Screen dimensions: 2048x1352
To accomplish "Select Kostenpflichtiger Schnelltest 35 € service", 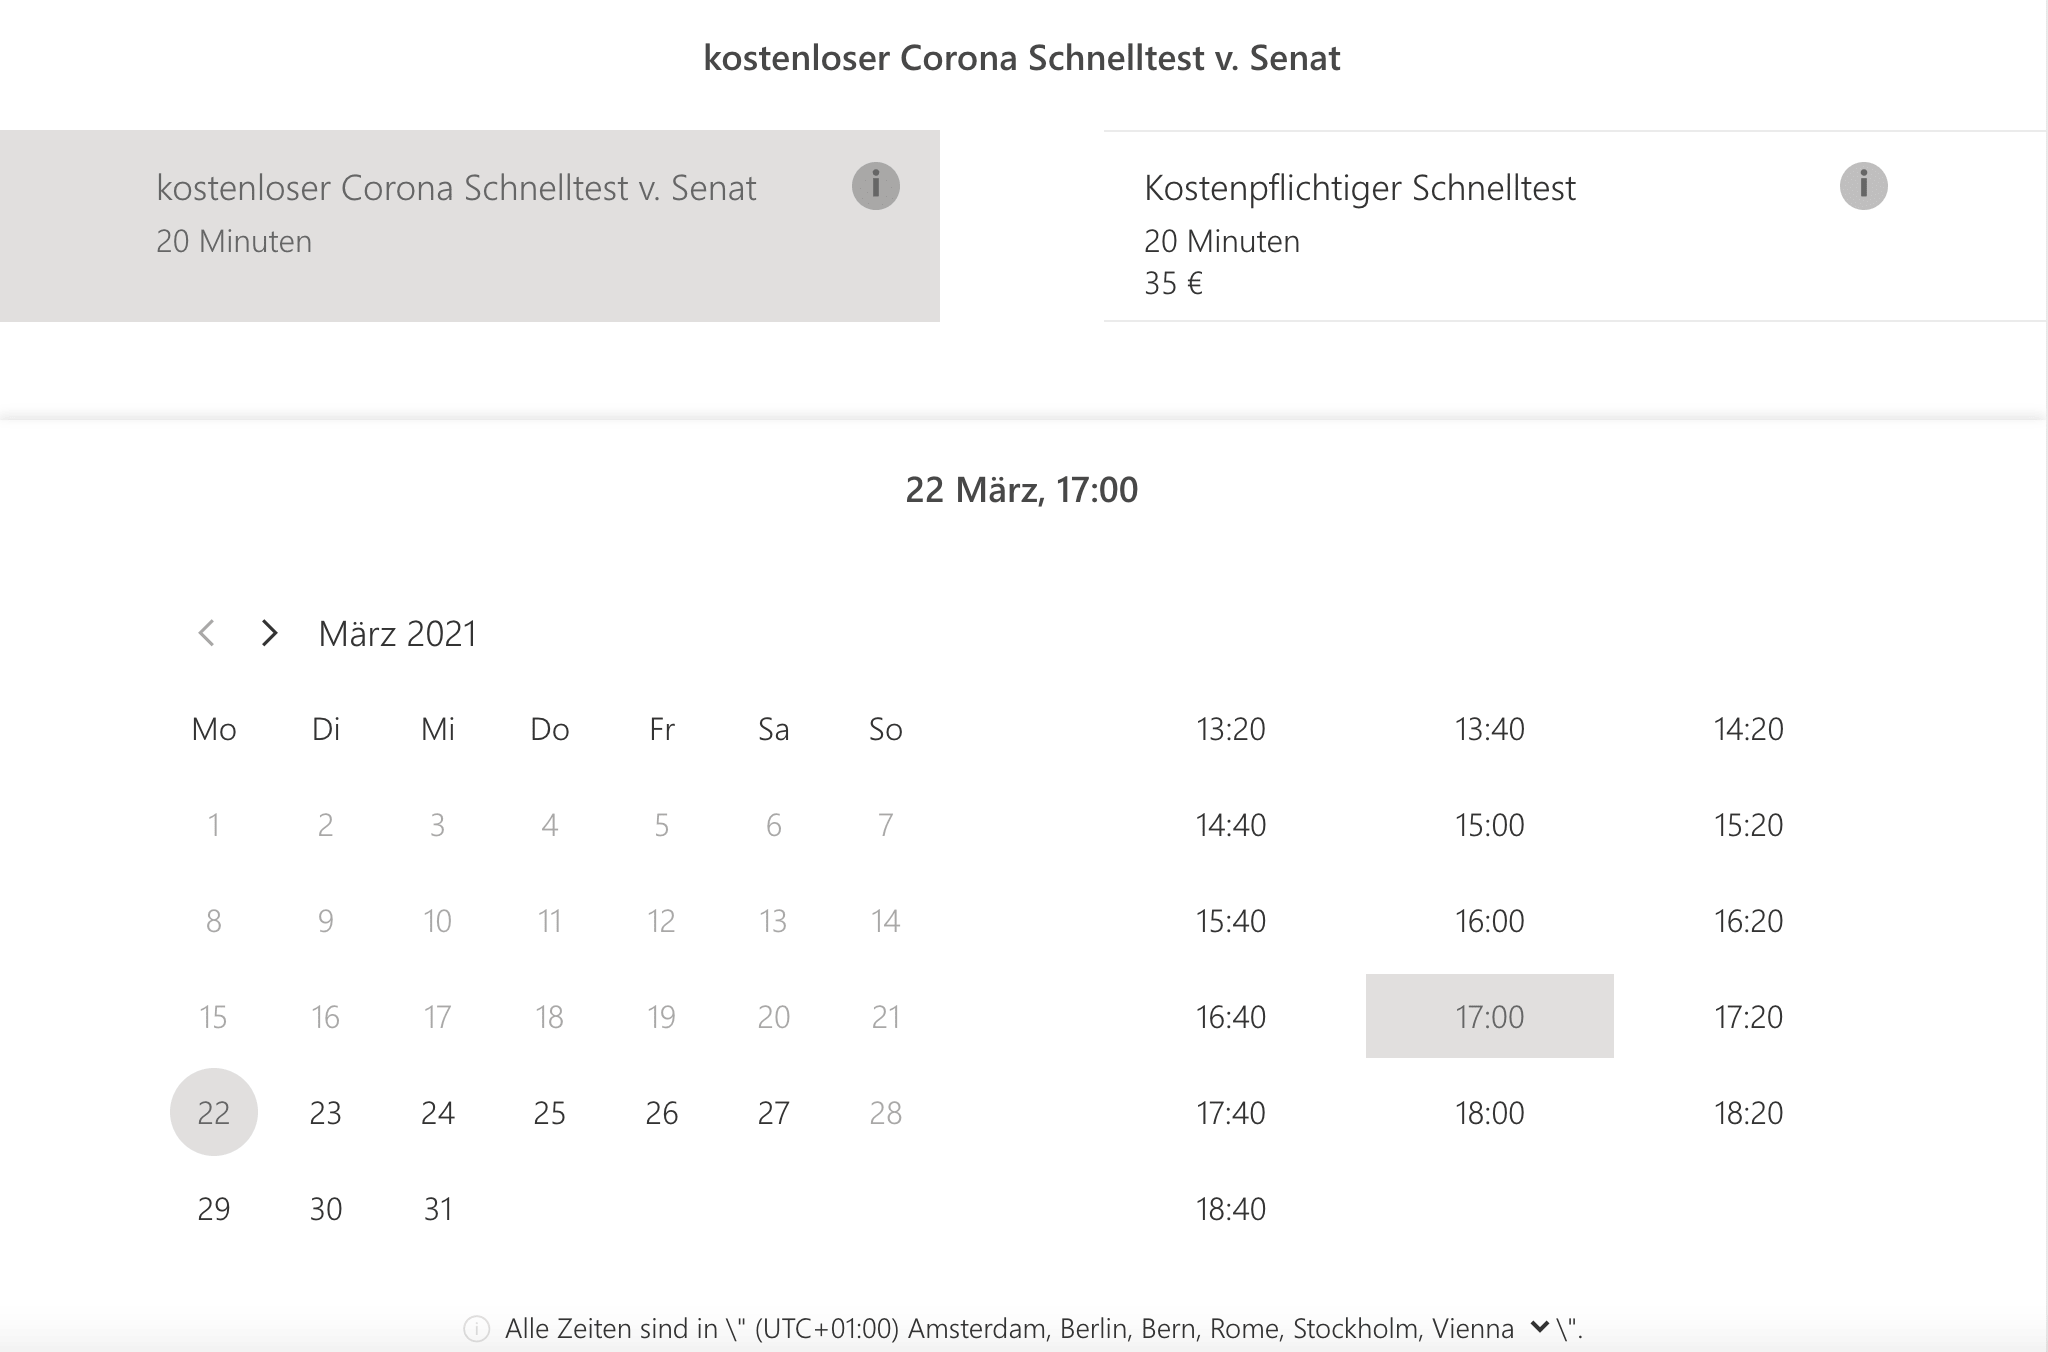I will coord(1575,226).
